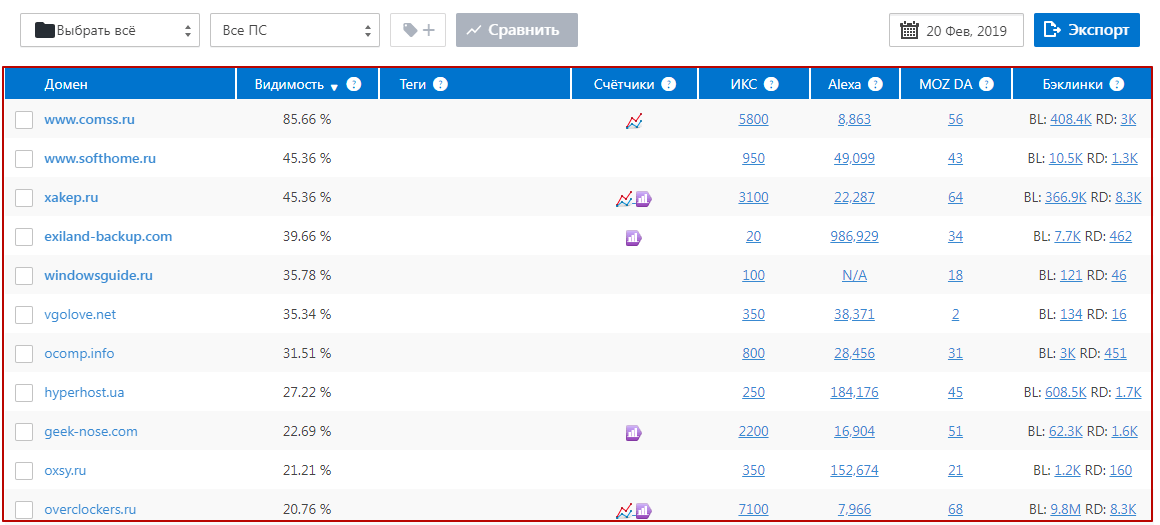
Task: Tick the checkbox for overclockers.ru
Action: (x=24, y=510)
